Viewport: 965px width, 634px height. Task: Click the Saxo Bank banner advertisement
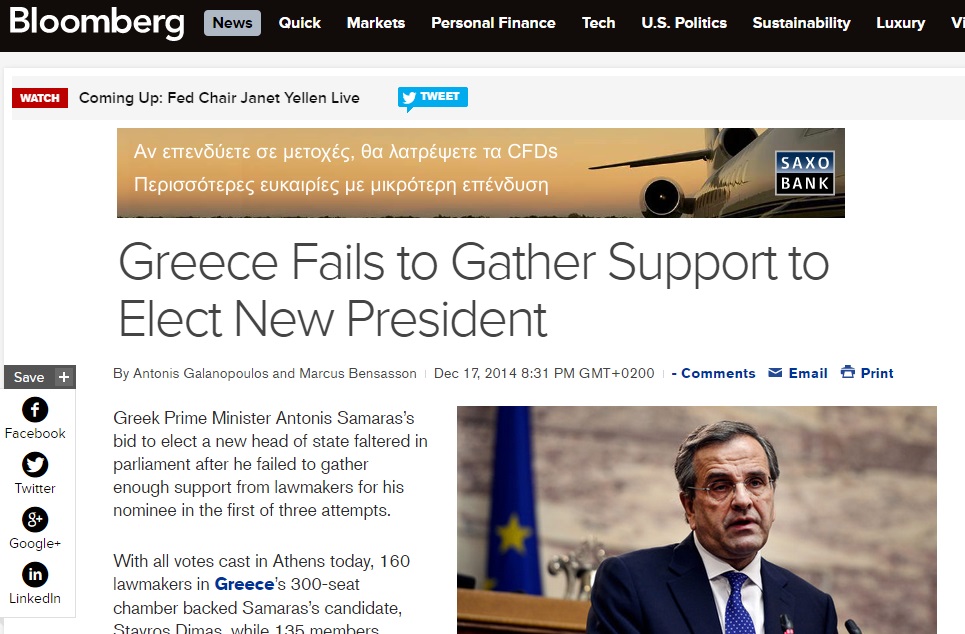pyautogui.click(x=481, y=173)
